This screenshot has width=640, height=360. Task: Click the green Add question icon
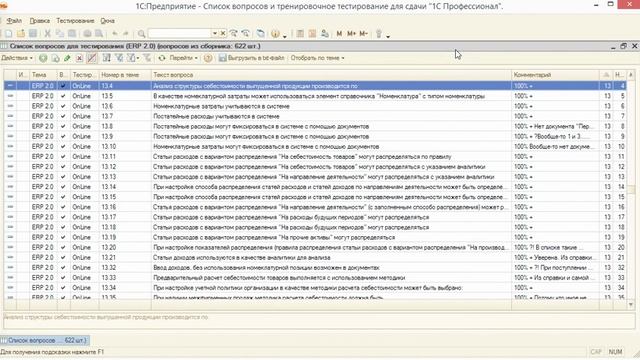pos(43,58)
